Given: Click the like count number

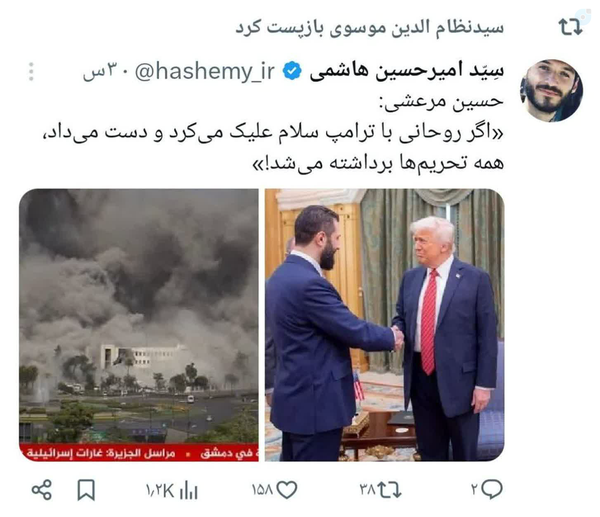Looking at the screenshot, I should tap(262, 490).
